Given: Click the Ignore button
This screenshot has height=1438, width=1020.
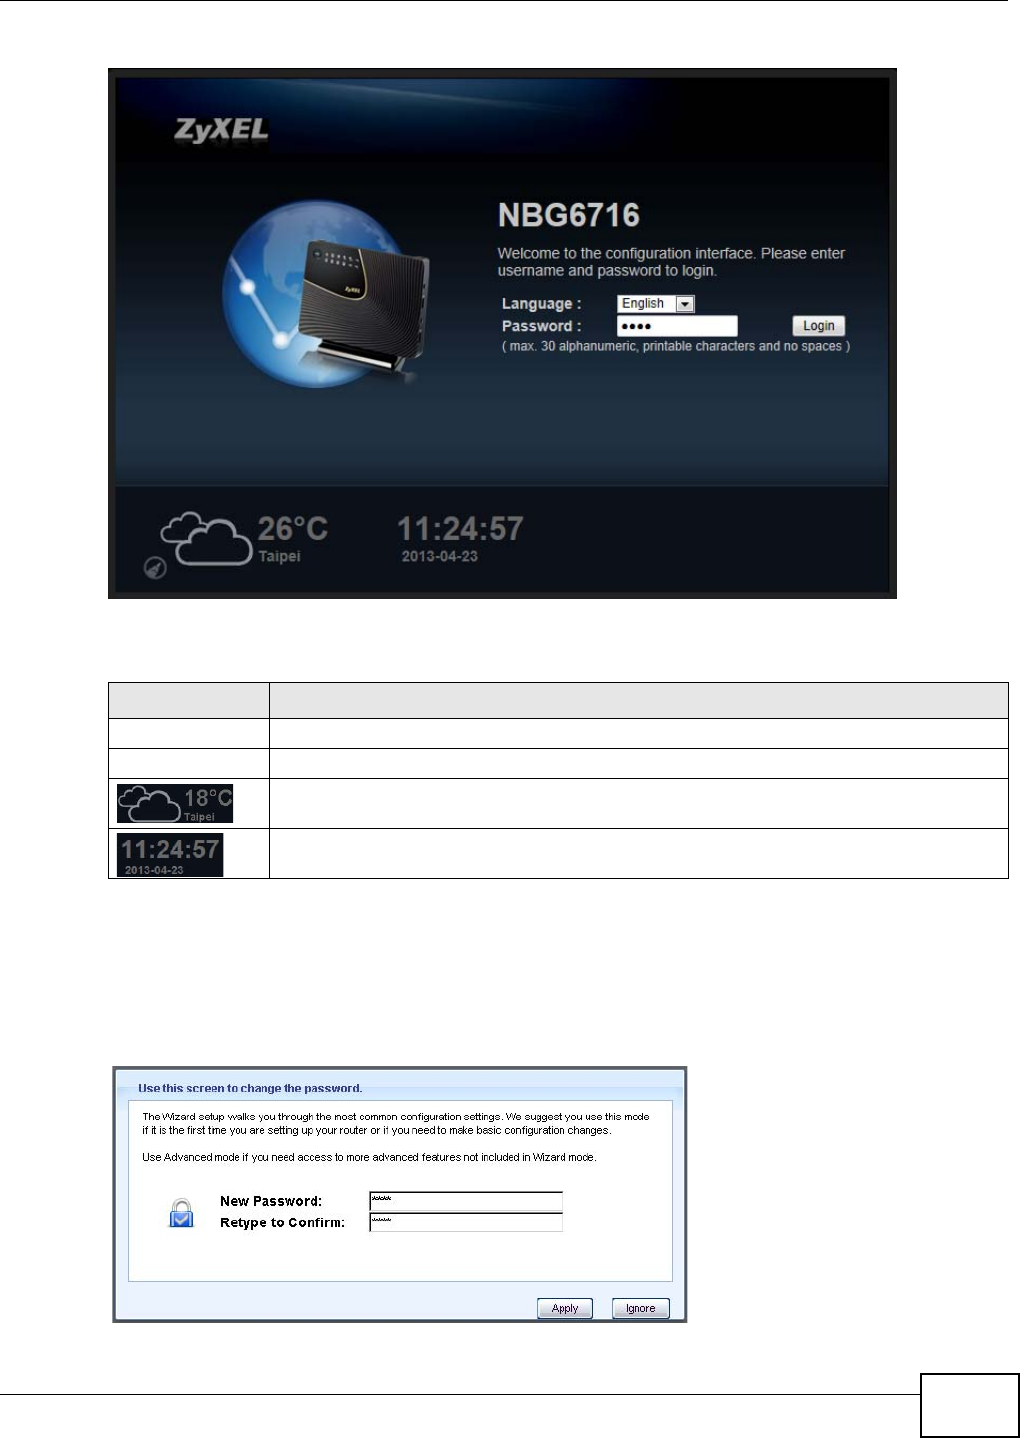Looking at the screenshot, I should 641,1308.
